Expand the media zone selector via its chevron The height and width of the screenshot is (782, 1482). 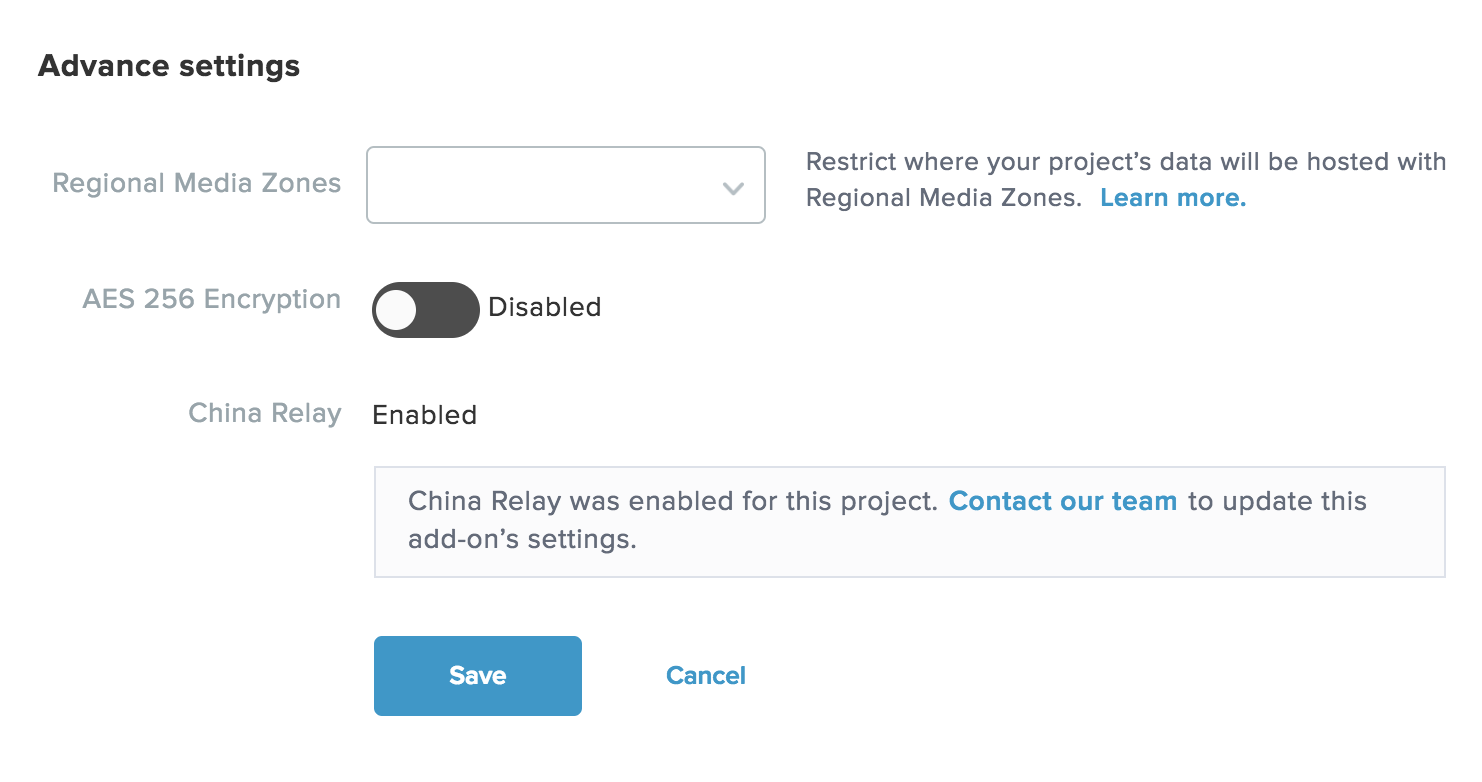coord(733,186)
